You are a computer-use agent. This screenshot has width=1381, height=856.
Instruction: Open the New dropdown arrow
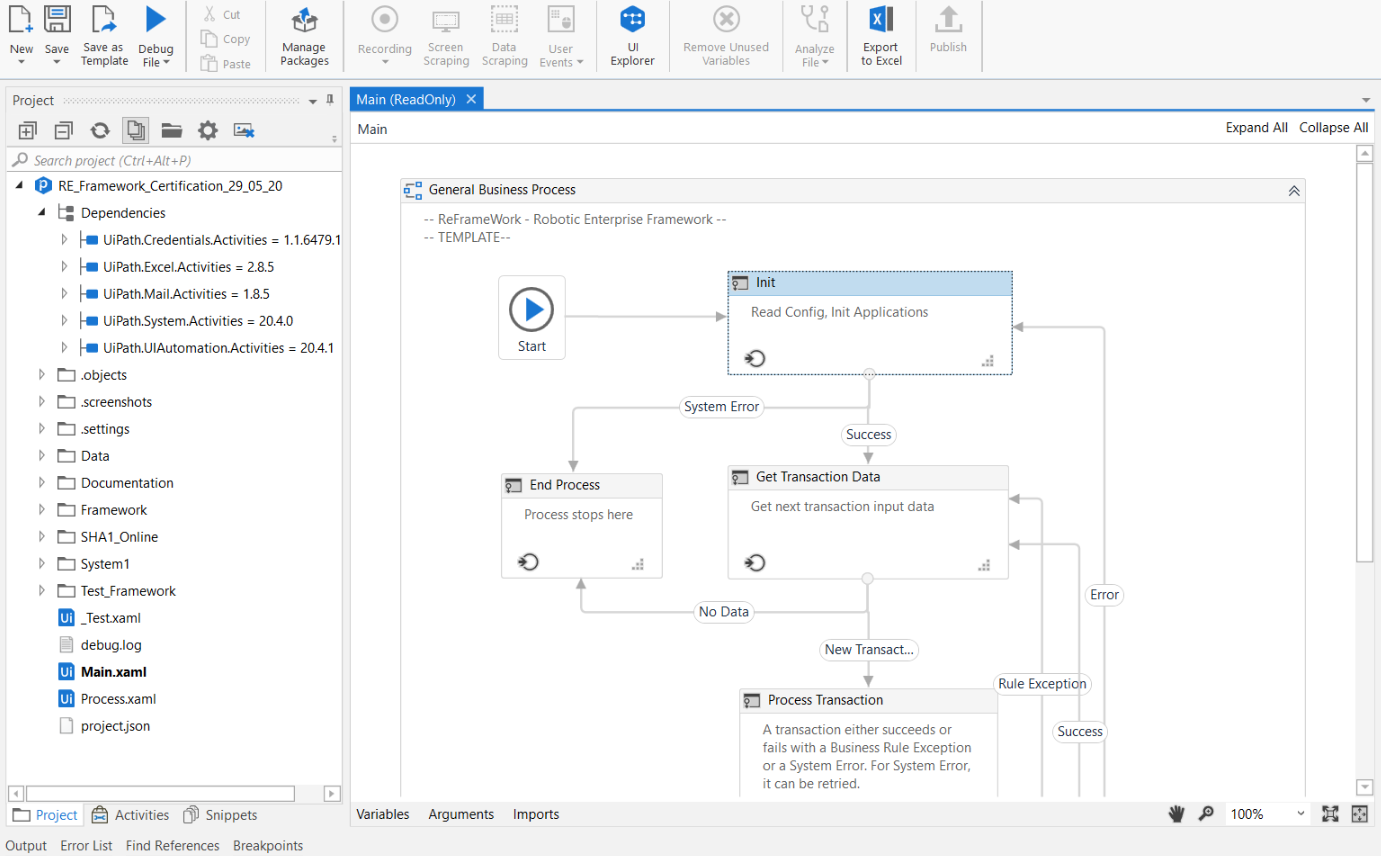click(x=21, y=62)
